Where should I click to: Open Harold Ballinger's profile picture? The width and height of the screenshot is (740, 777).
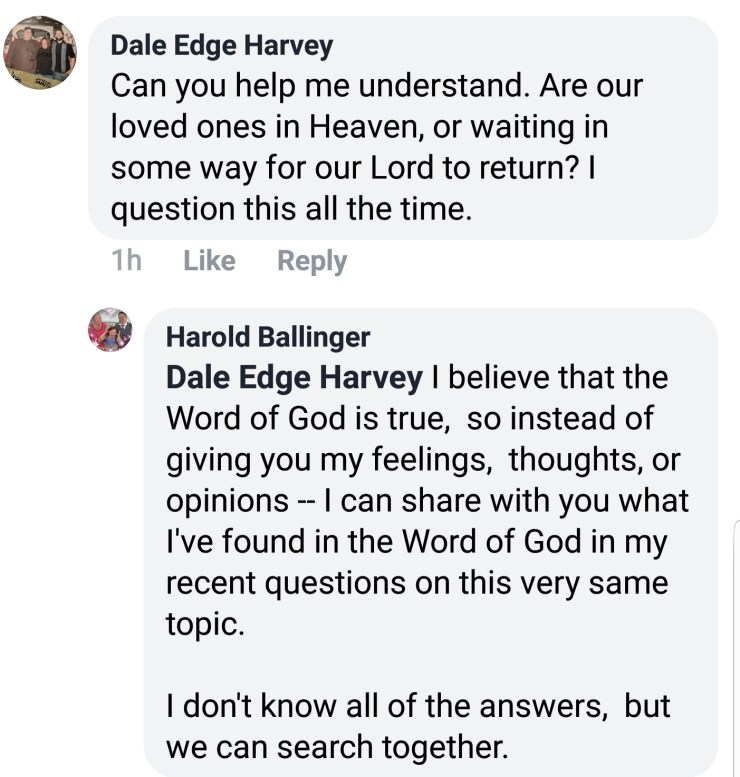pos(110,330)
